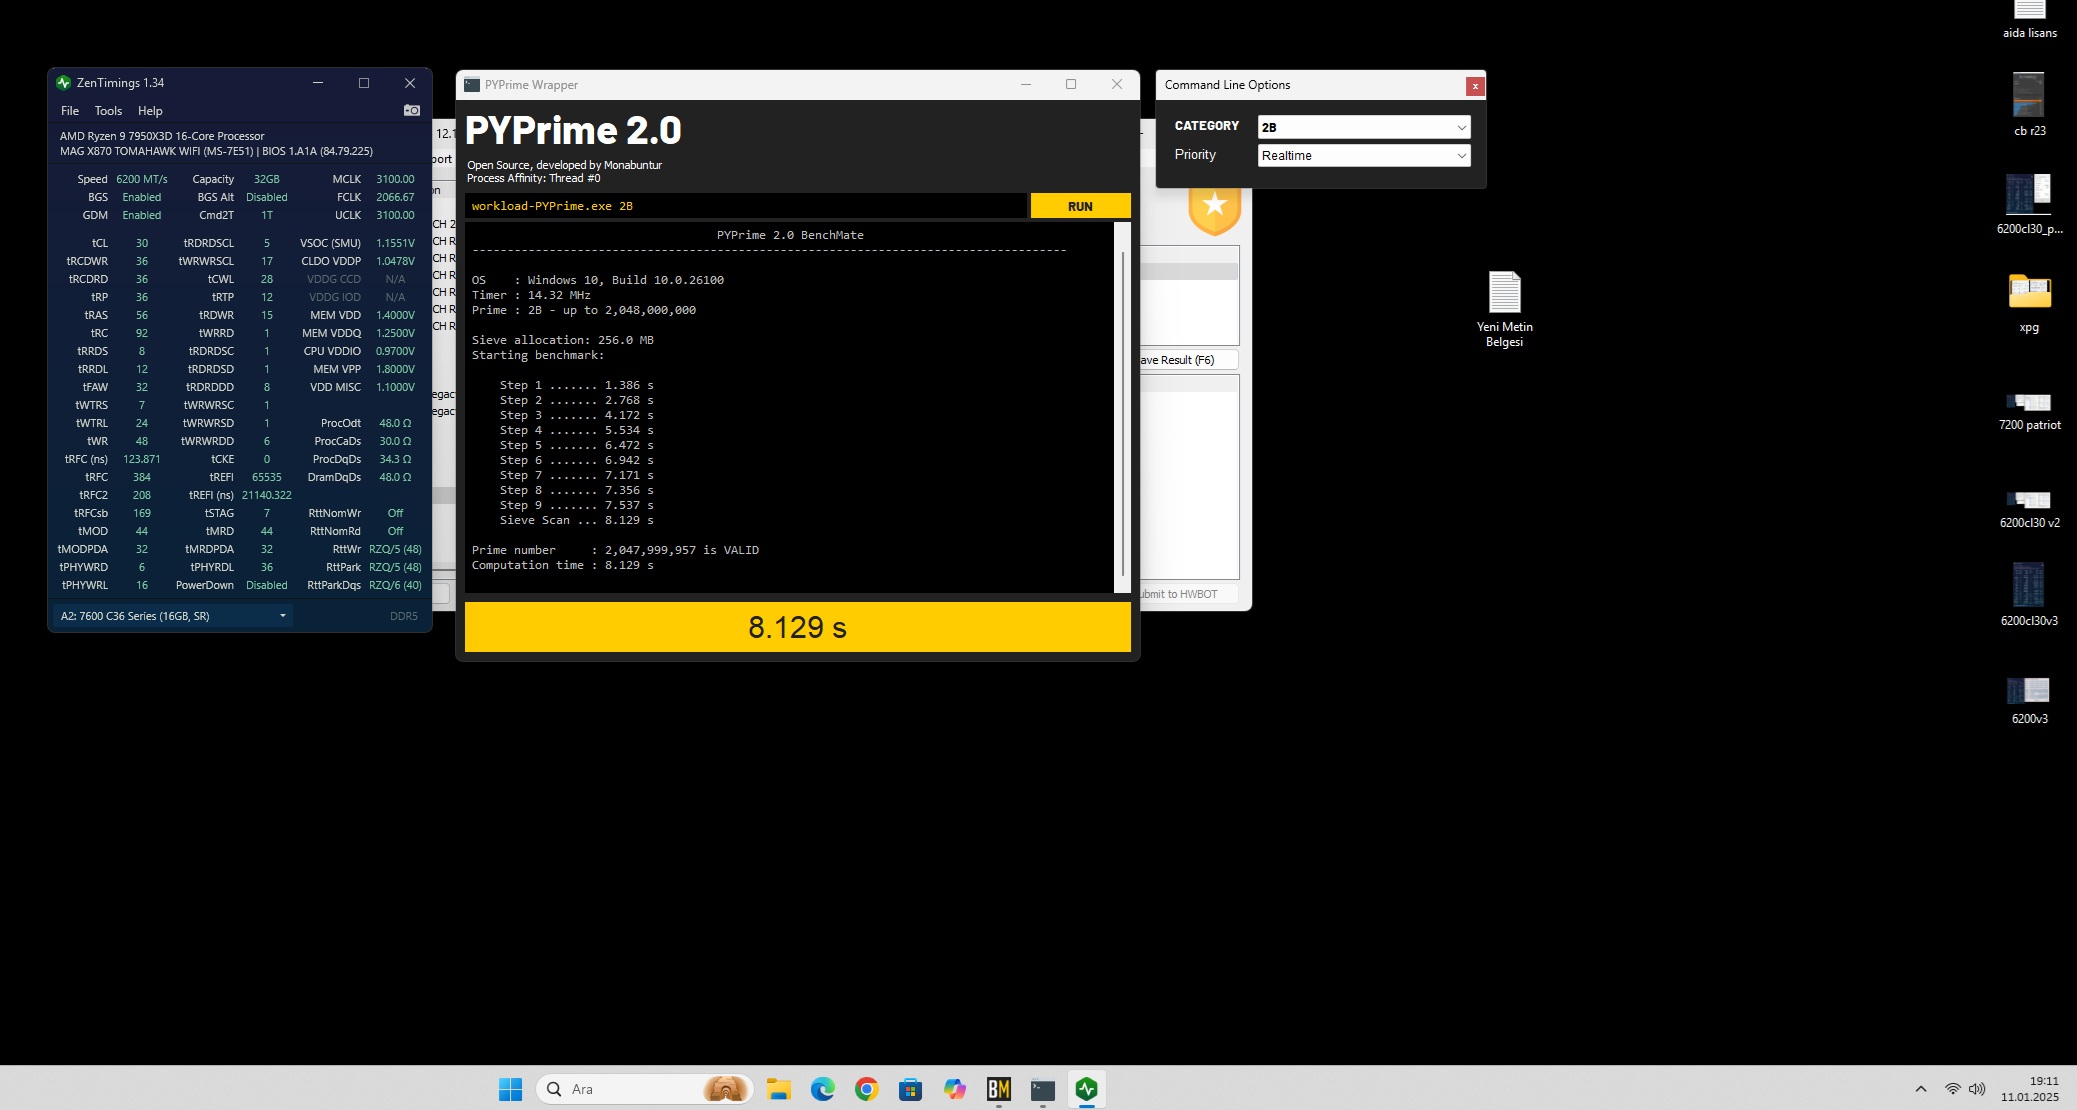
Task: Expand the A2: 7600 C36 Series module dropdown
Action: pos(173,616)
